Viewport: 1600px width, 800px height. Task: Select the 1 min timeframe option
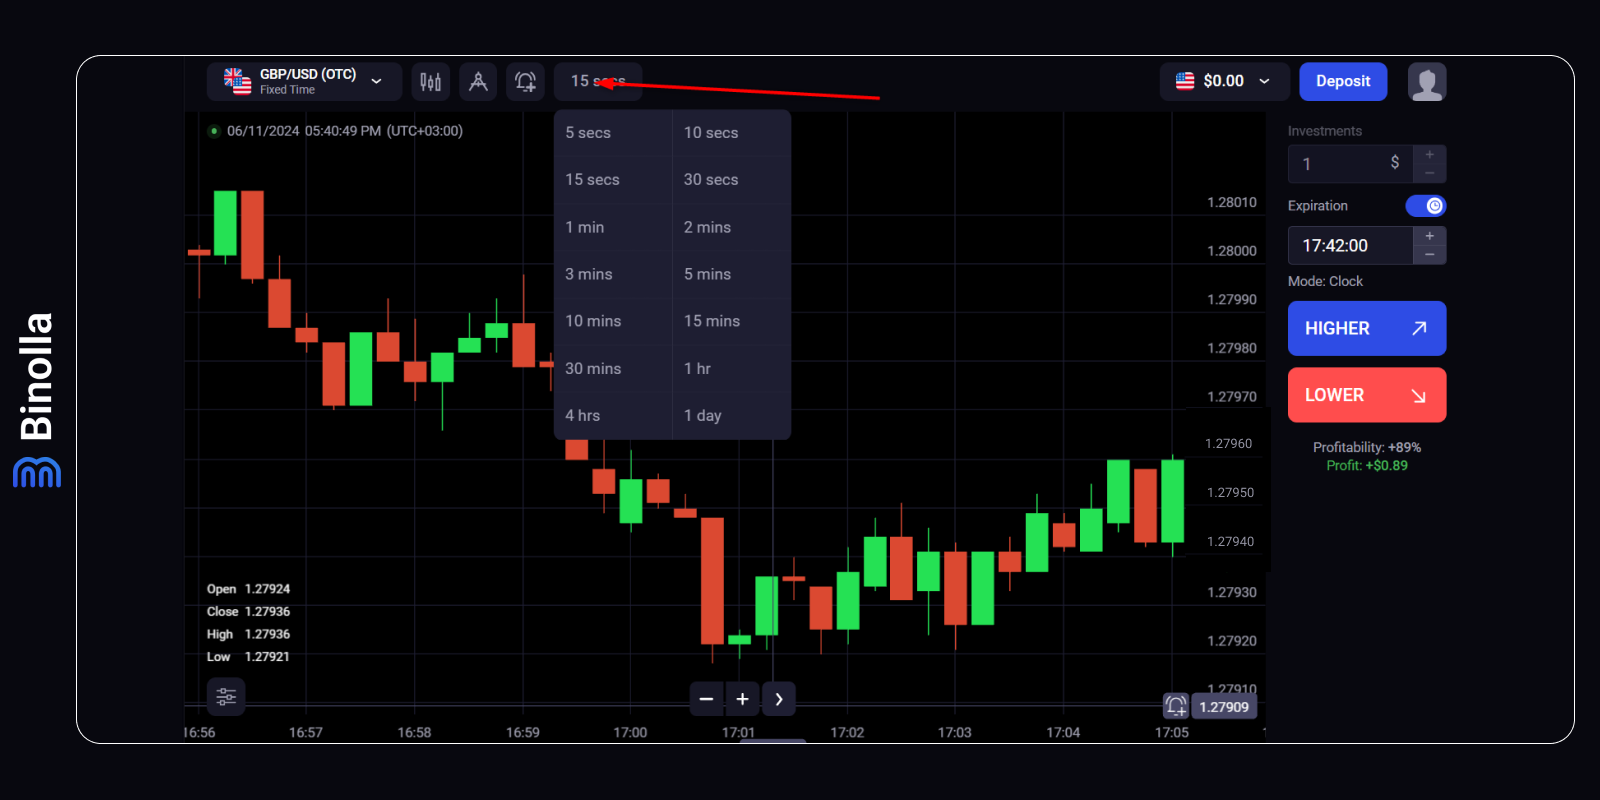585,227
